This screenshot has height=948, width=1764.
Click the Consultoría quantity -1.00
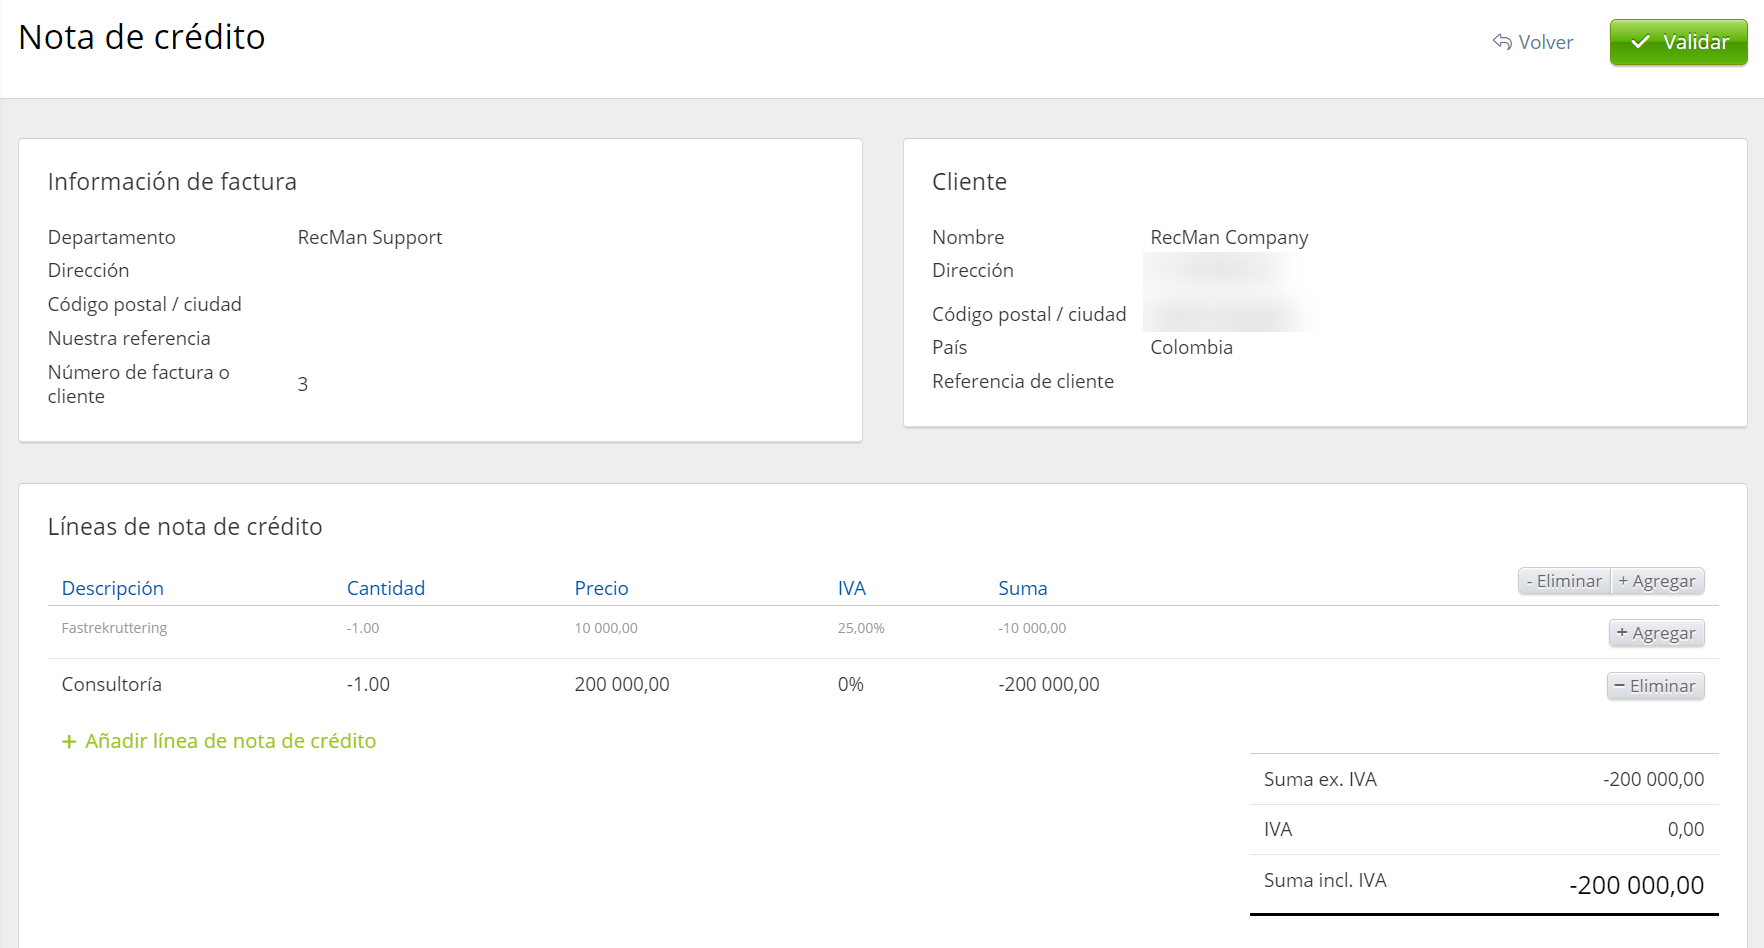368,684
